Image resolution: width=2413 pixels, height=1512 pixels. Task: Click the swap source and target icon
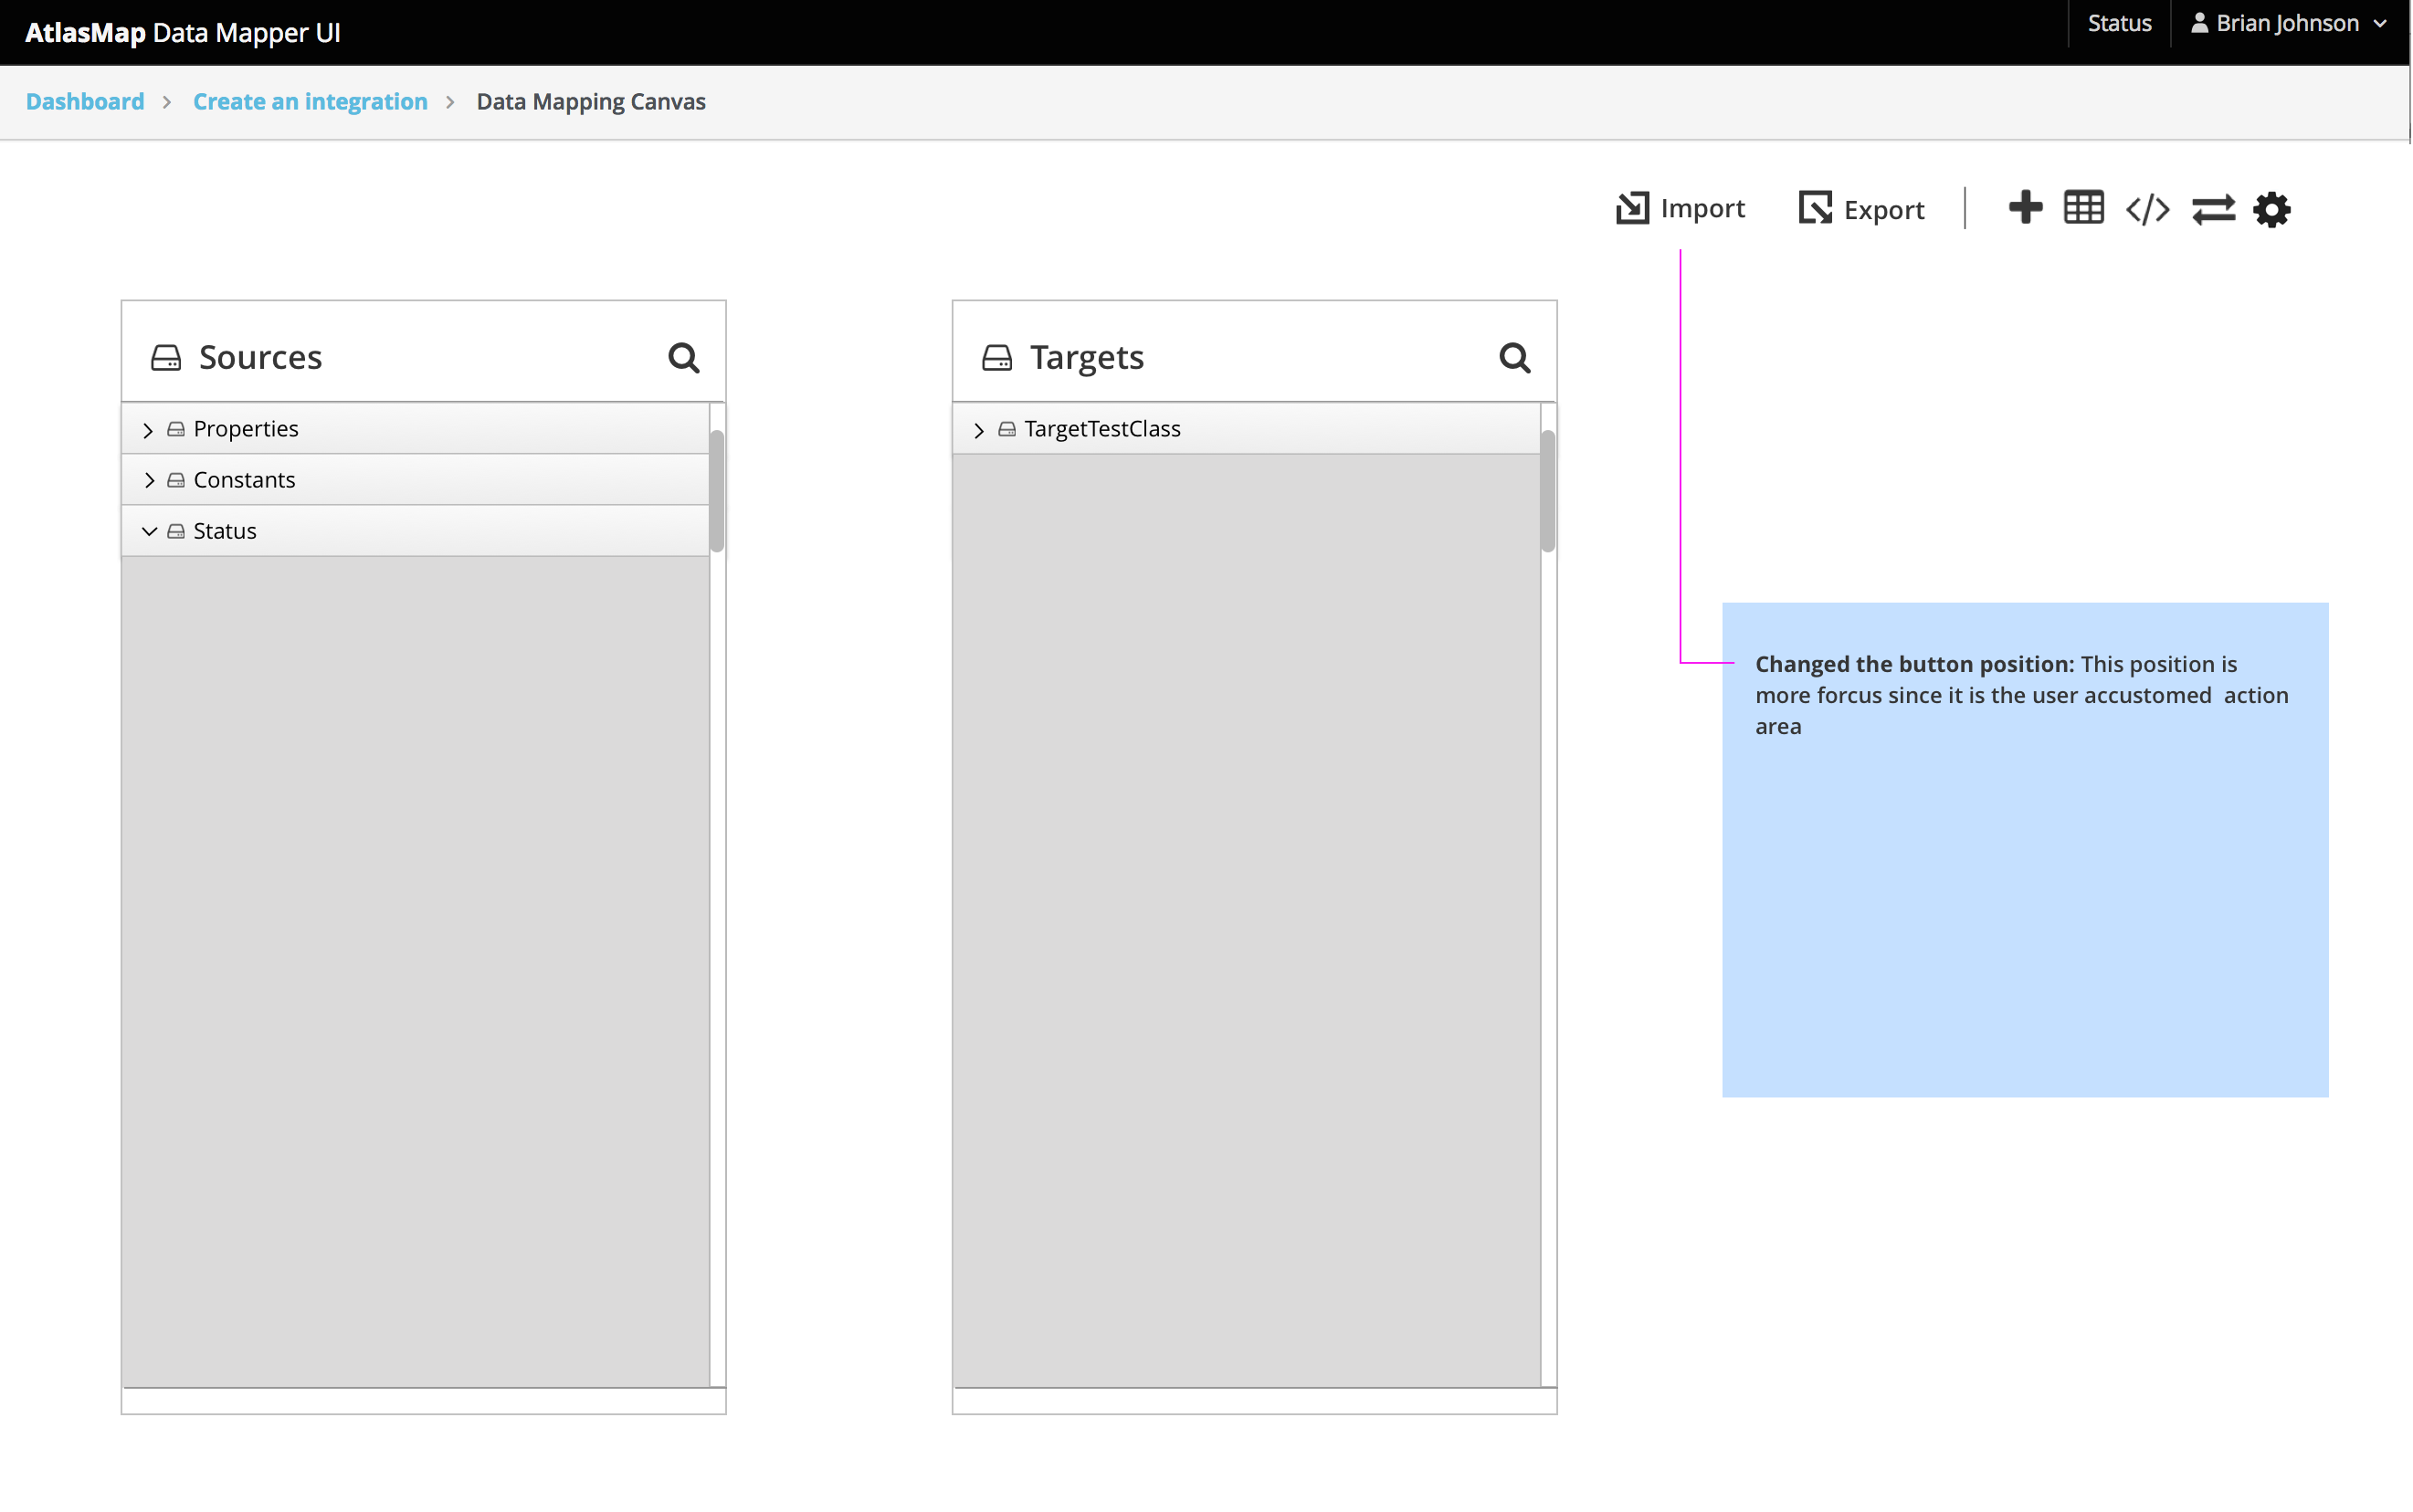[2214, 208]
